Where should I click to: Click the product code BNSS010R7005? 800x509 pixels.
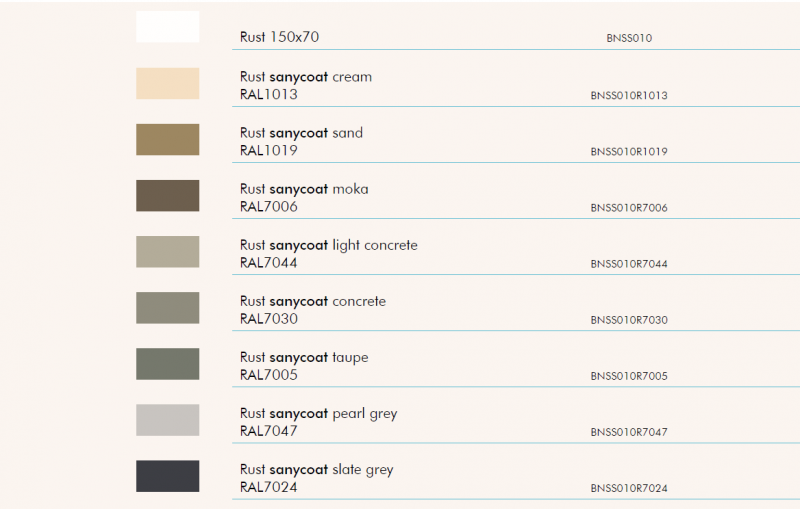(x=629, y=376)
